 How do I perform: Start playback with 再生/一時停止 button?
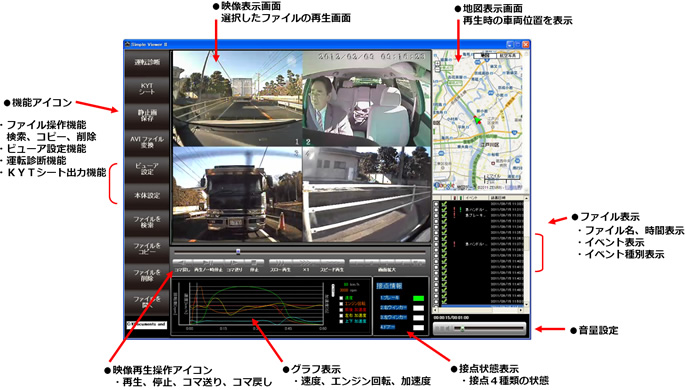pyautogui.click(x=208, y=262)
